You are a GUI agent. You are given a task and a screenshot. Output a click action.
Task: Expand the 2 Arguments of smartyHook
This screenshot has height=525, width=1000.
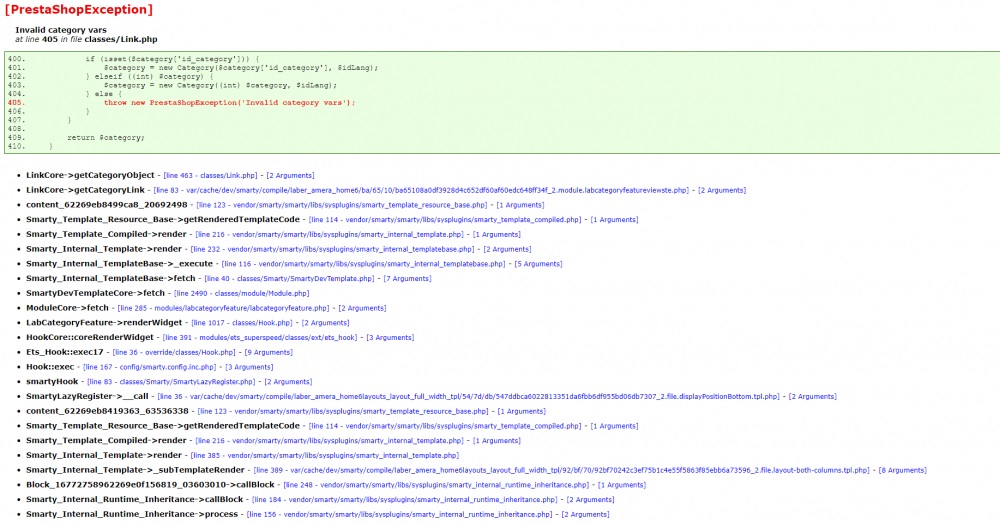(288, 381)
